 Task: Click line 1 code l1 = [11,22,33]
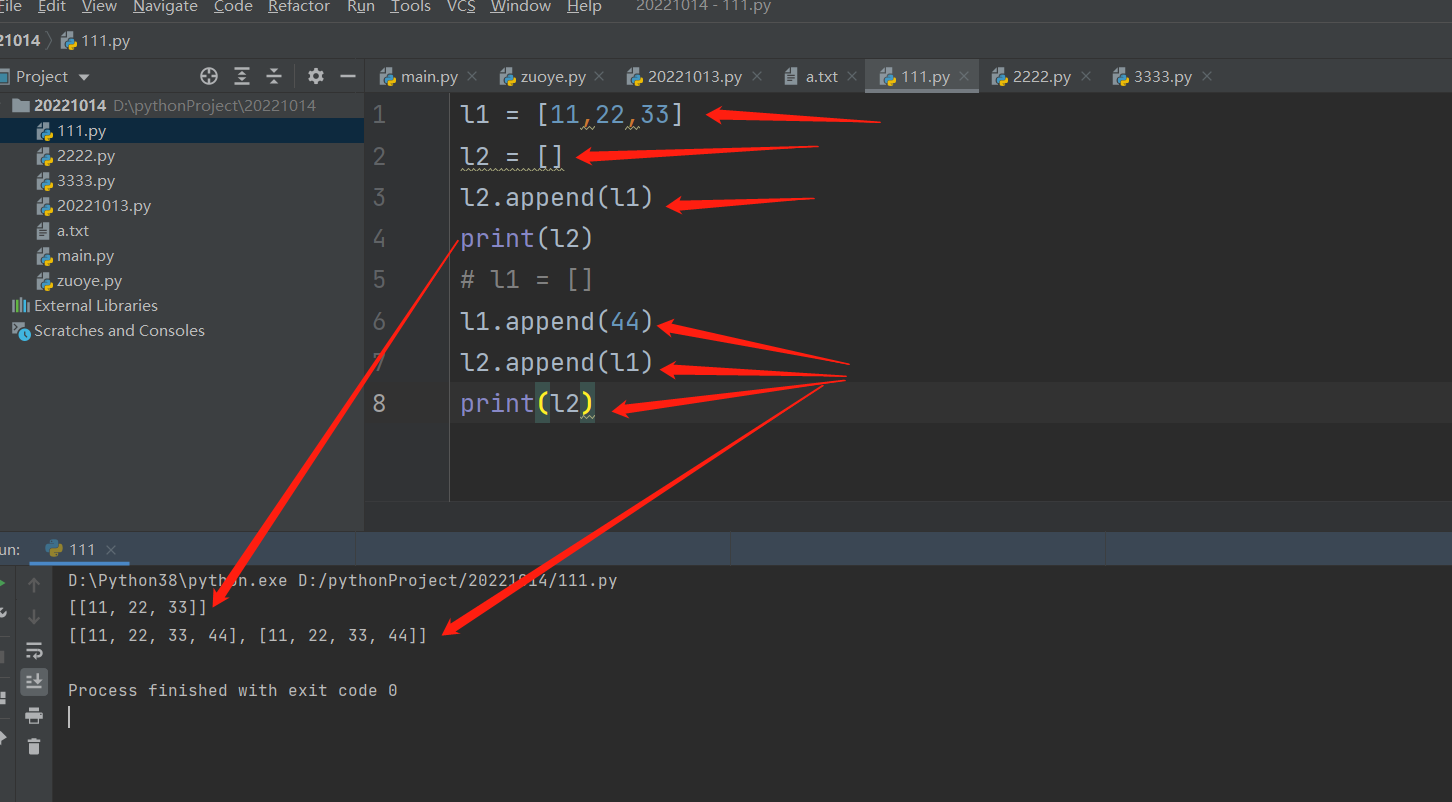pos(572,115)
